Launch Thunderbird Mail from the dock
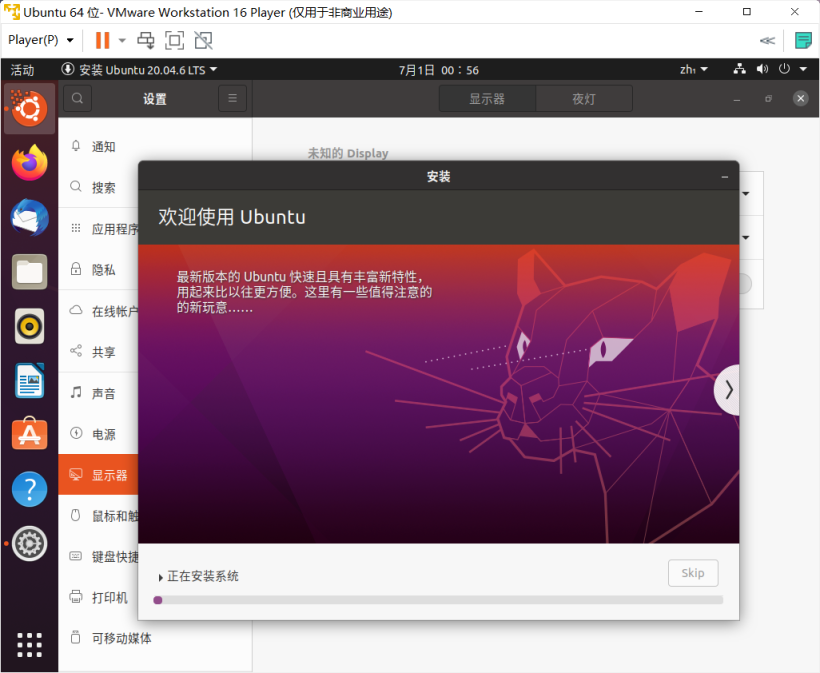 29,217
